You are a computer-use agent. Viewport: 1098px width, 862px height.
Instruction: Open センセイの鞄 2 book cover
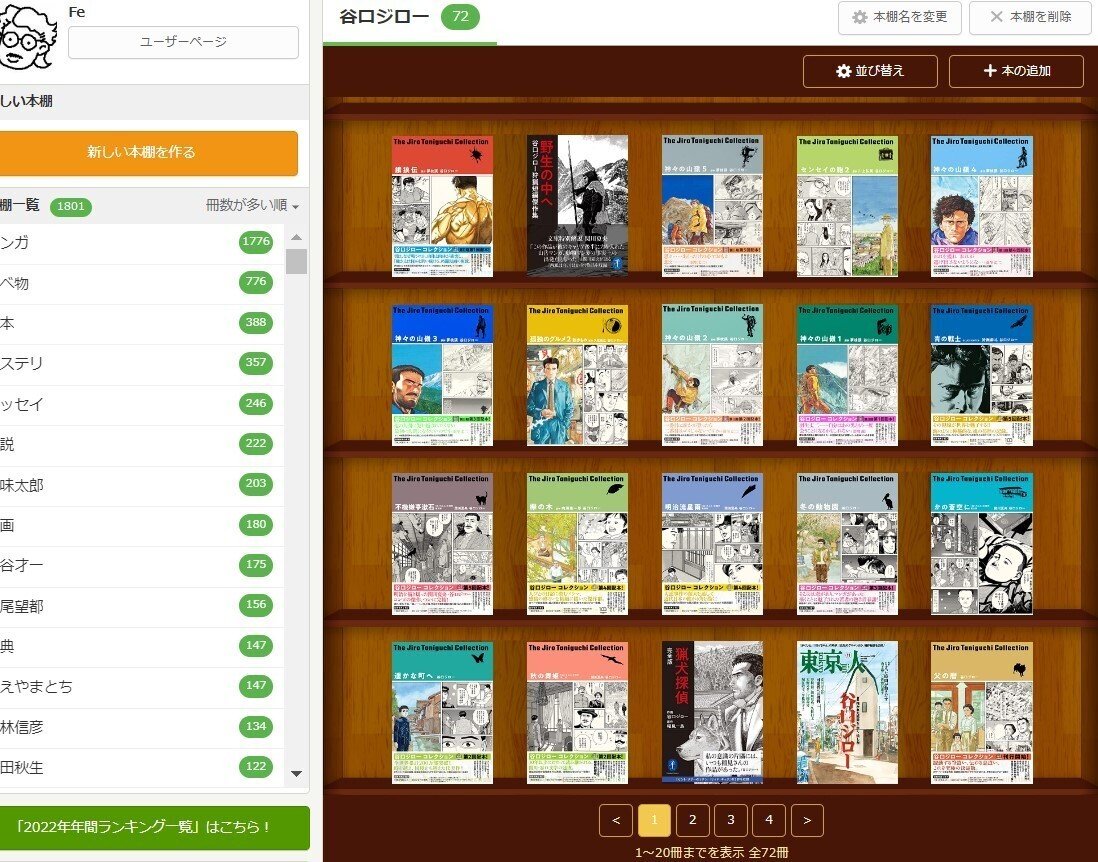pyautogui.click(x=847, y=206)
